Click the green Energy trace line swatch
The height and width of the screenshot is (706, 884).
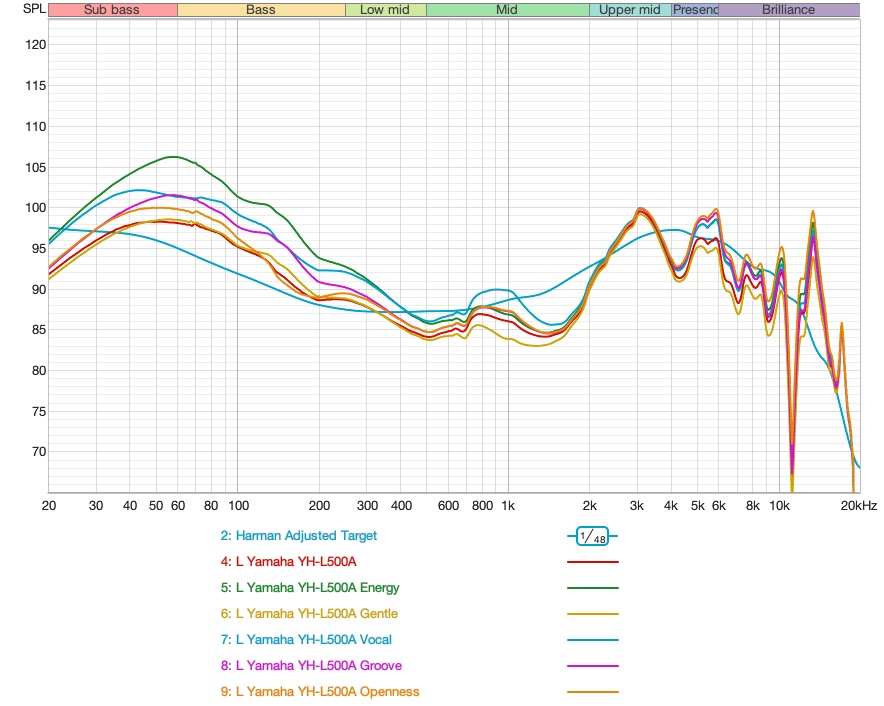click(592, 589)
